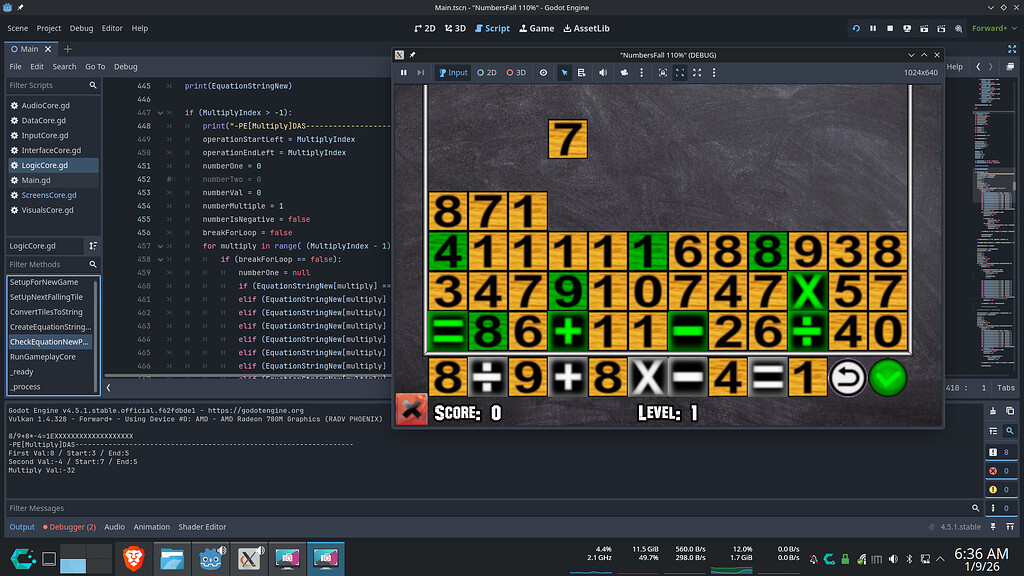
Task: Restart the project with the reload icon
Action: coord(856,28)
